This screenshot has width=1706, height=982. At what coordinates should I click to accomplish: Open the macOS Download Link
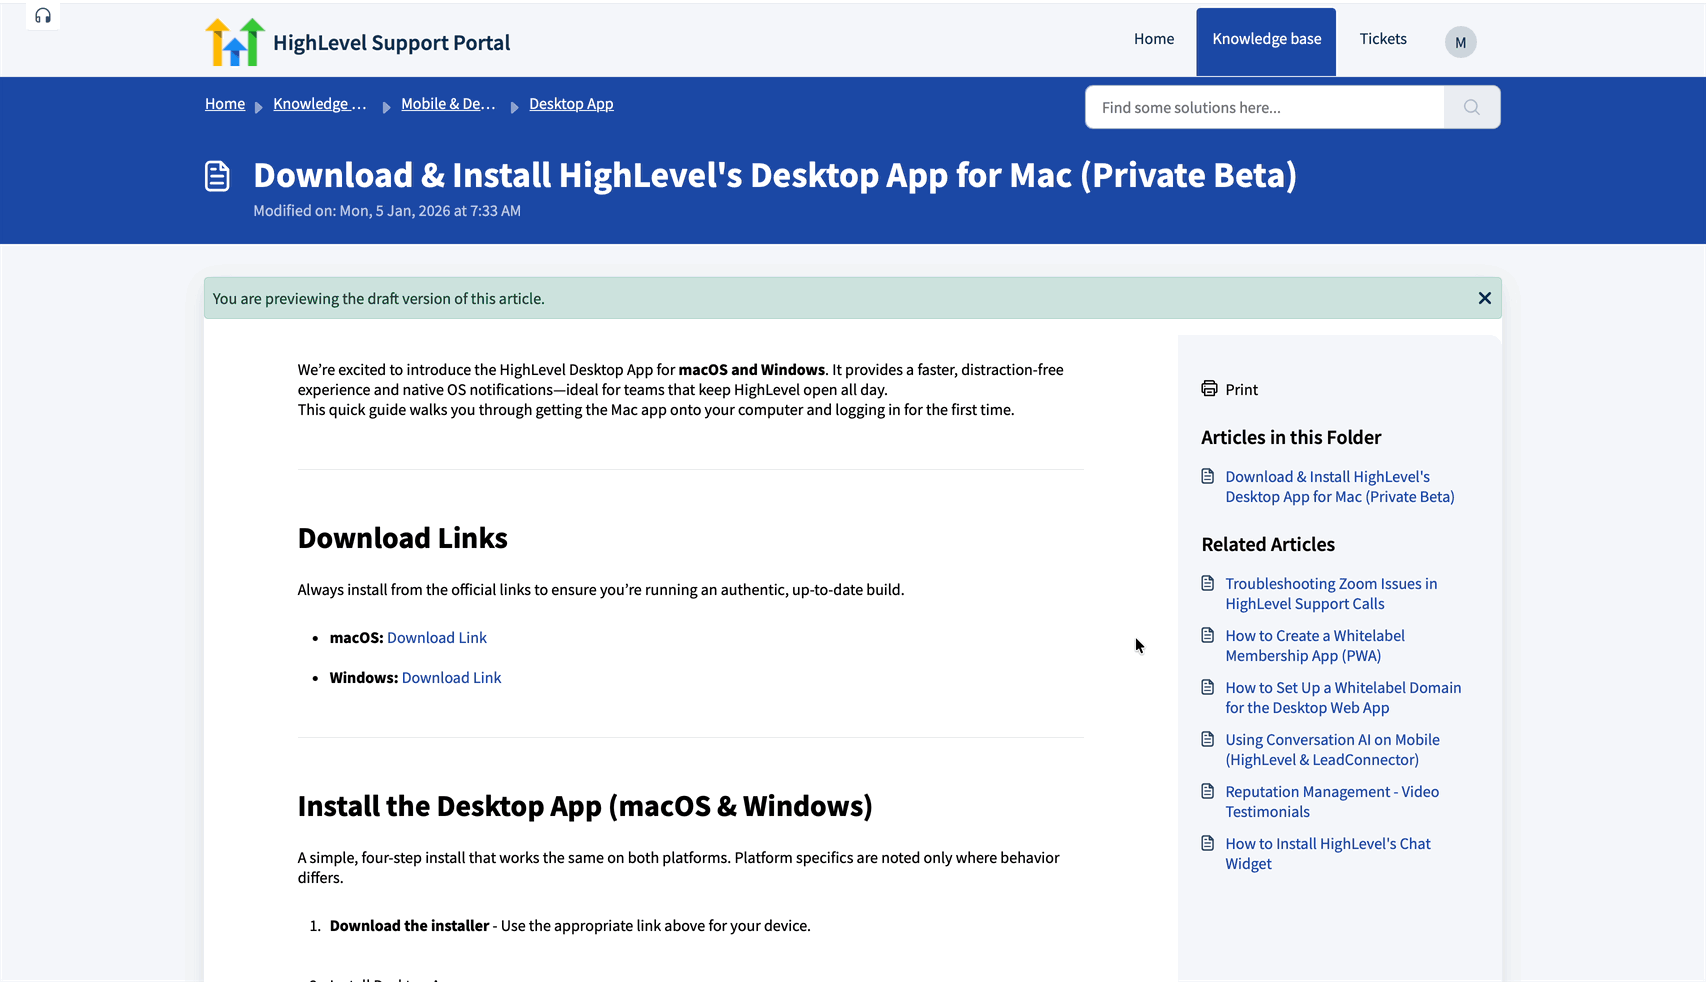(x=437, y=638)
